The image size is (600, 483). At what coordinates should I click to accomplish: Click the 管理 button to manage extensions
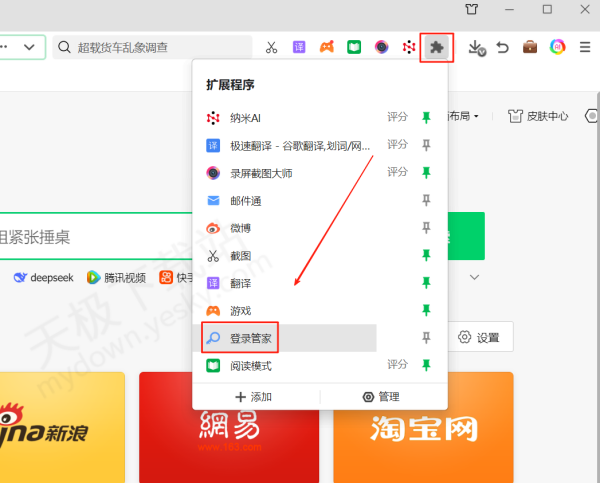[381, 396]
